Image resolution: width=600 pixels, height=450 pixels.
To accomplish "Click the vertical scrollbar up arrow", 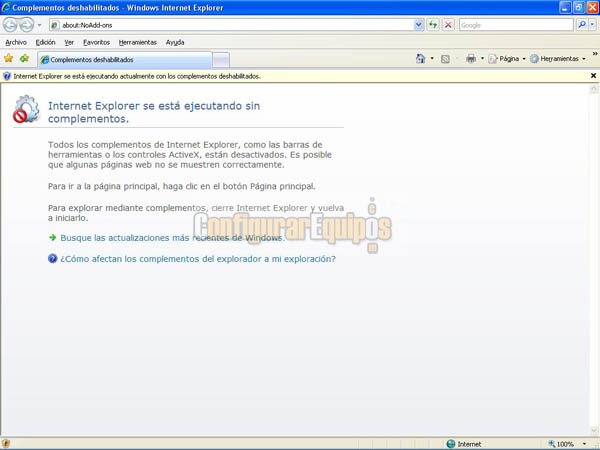I will coord(593,89).
